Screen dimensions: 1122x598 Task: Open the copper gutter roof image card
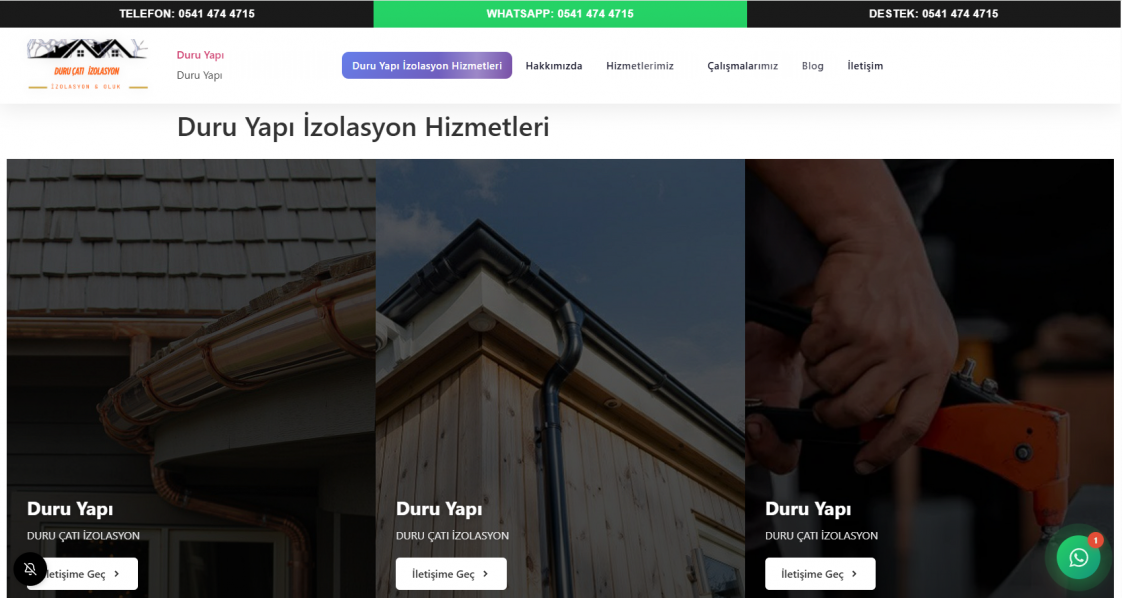[191, 378]
